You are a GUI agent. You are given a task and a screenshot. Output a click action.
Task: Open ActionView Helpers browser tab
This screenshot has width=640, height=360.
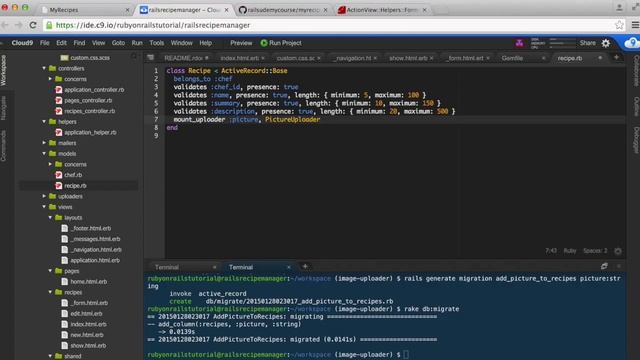click(x=382, y=10)
